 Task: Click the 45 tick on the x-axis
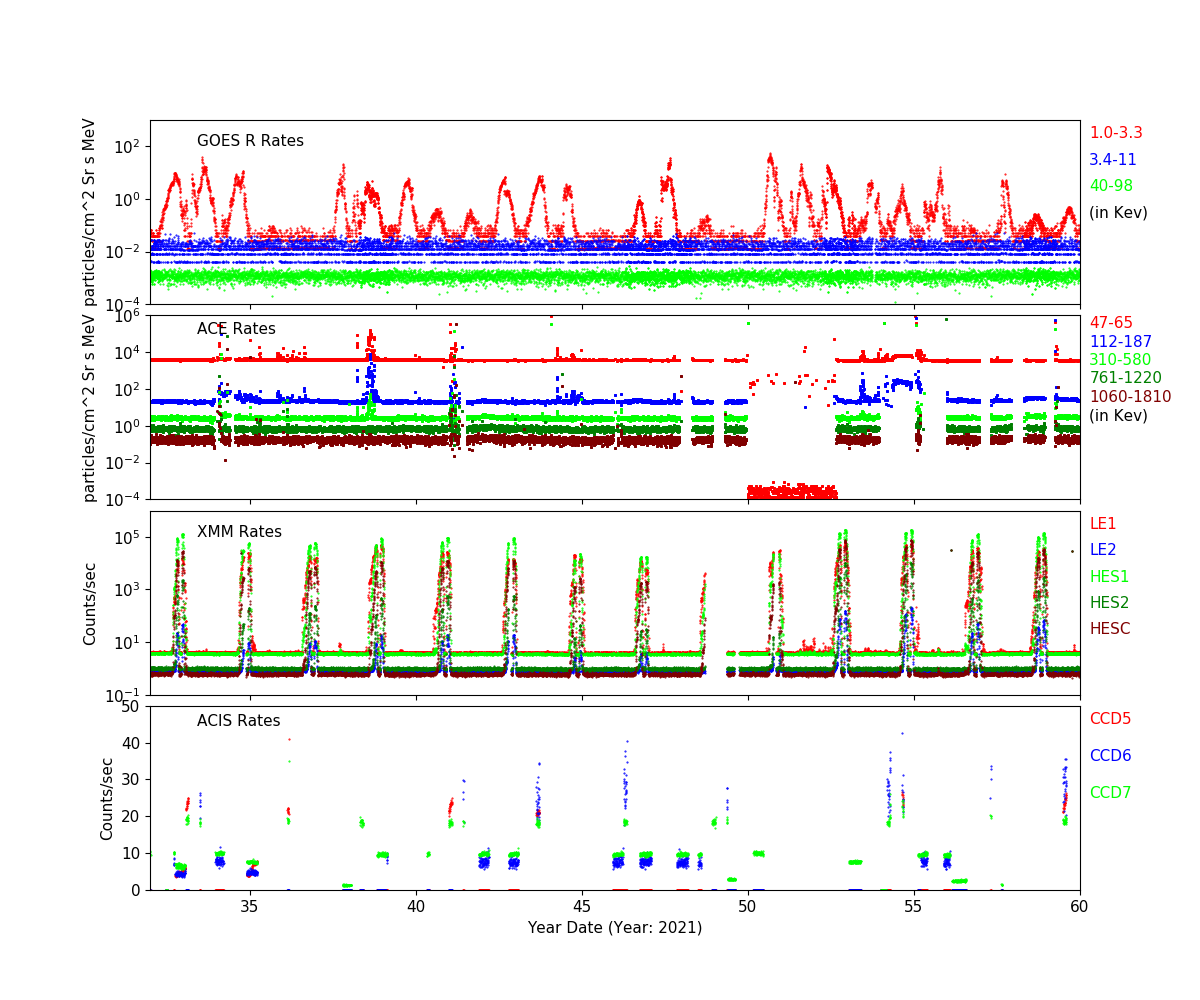[582, 905]
